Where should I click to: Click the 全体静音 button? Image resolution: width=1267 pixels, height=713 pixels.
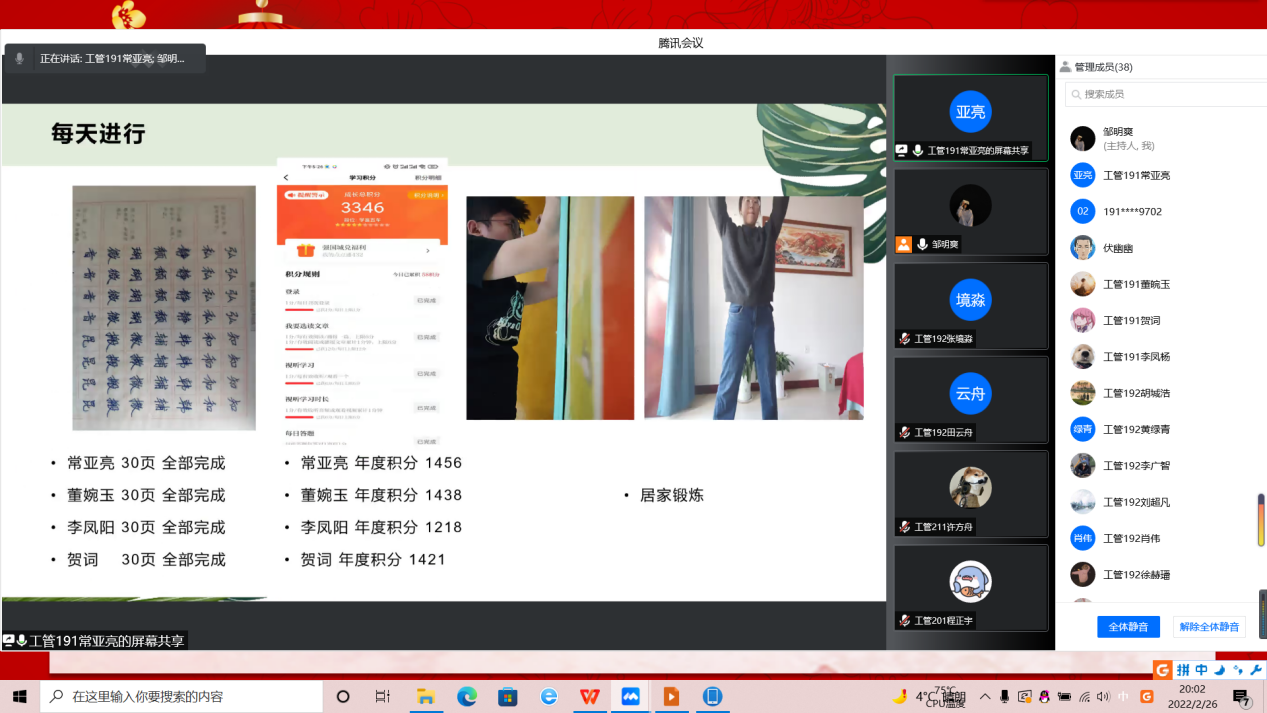[x=1128, y=627]
